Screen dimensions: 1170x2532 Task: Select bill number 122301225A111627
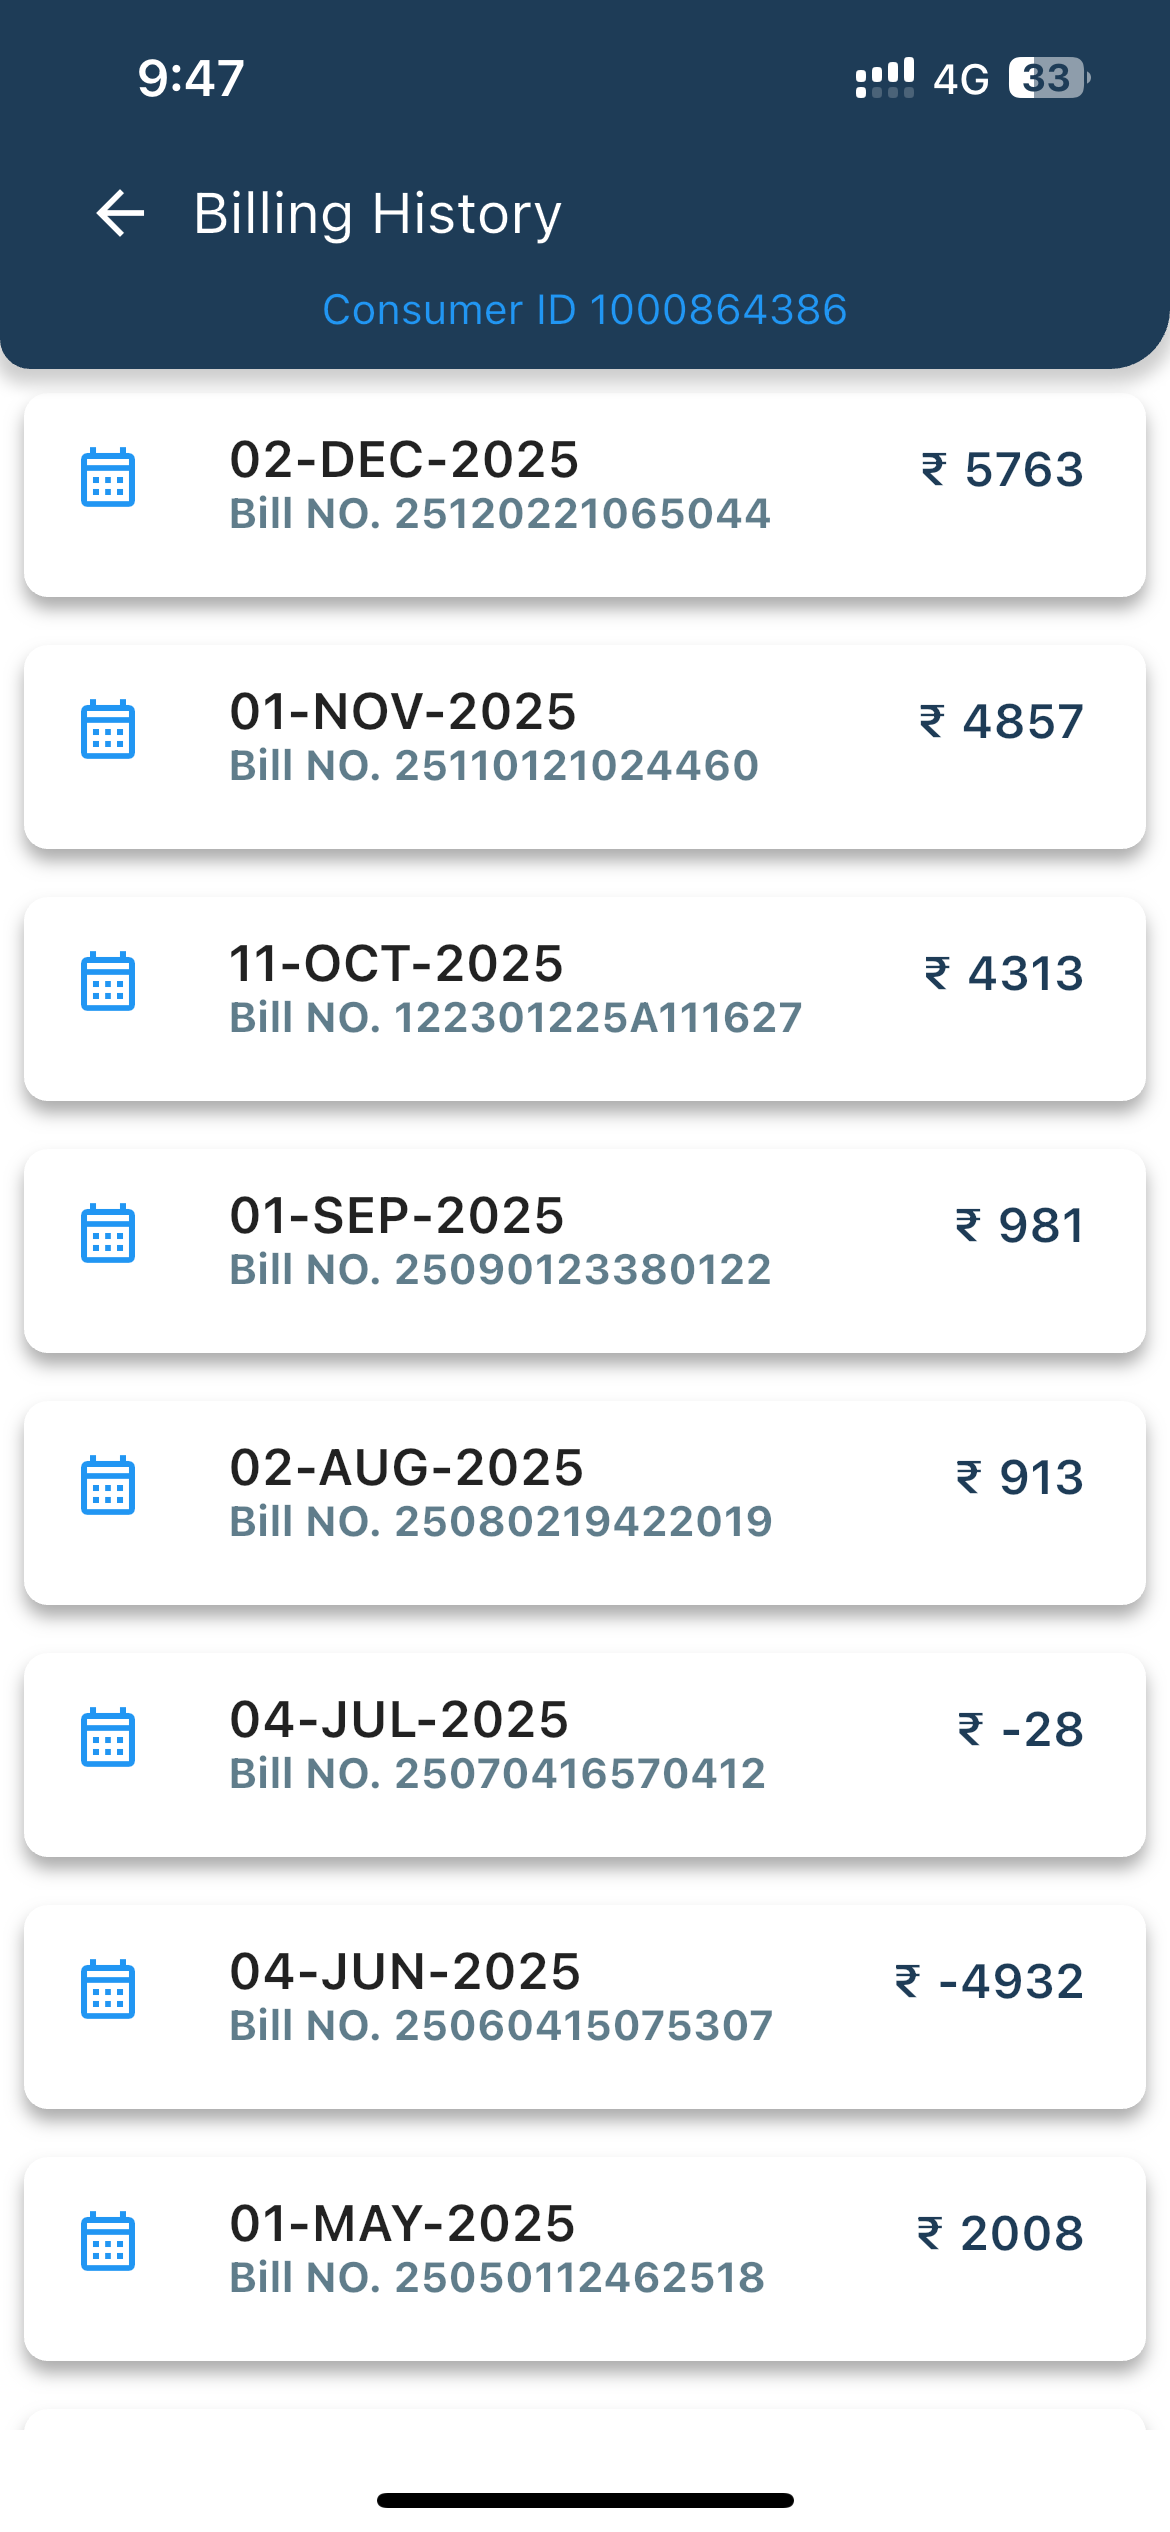515,1018
